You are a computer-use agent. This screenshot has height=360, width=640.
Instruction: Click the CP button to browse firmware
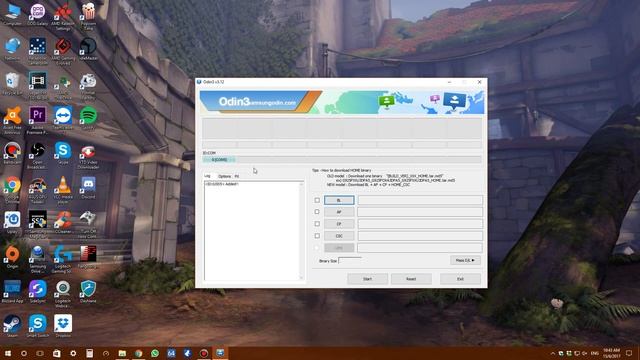pos(339,224)
